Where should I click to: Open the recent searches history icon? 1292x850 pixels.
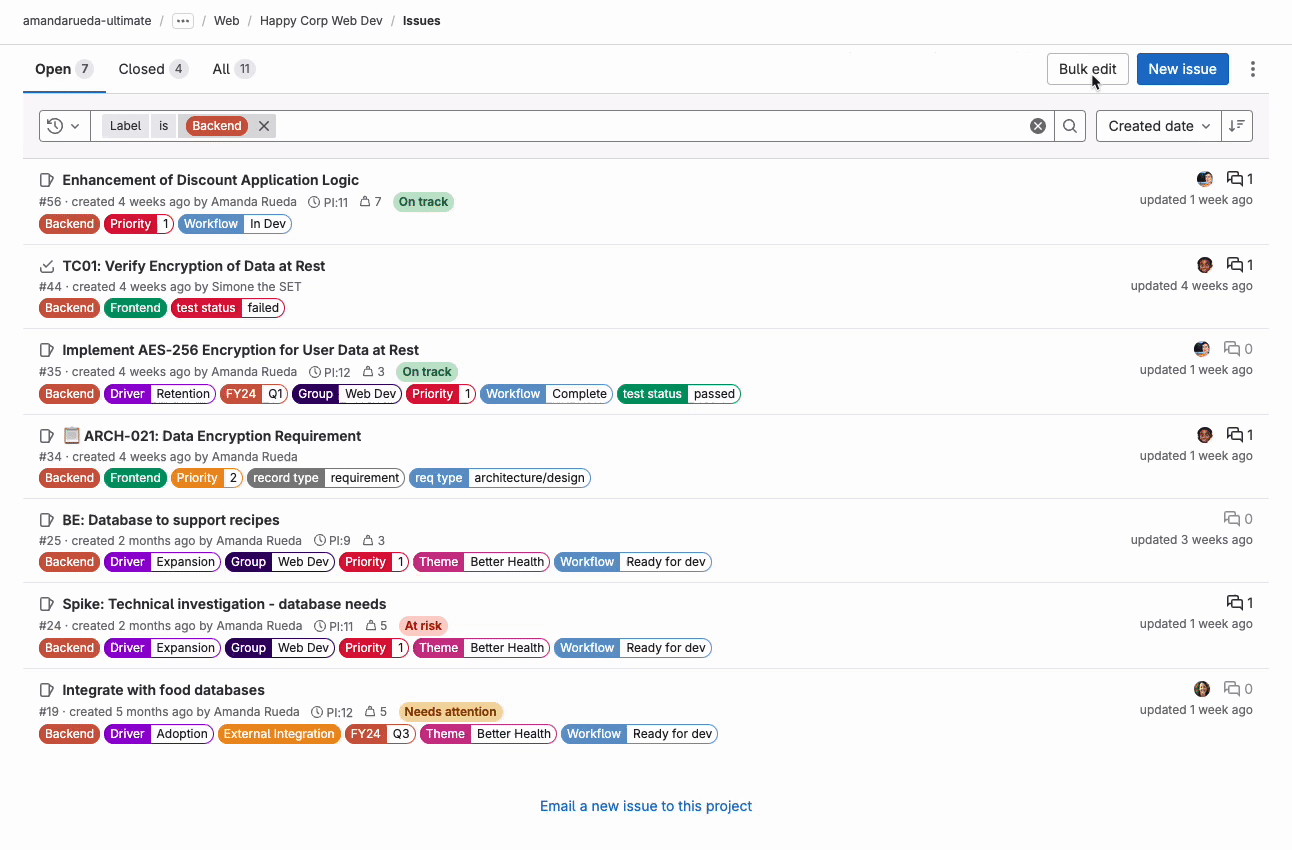[57, 125]
